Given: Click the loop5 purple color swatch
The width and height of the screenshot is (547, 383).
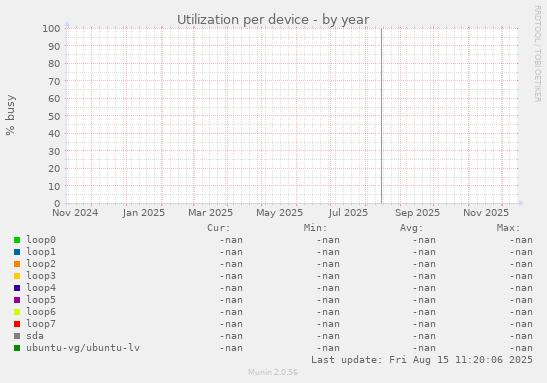Looking at the screenshot, I should pyautogui.click(x=17, y=300).
